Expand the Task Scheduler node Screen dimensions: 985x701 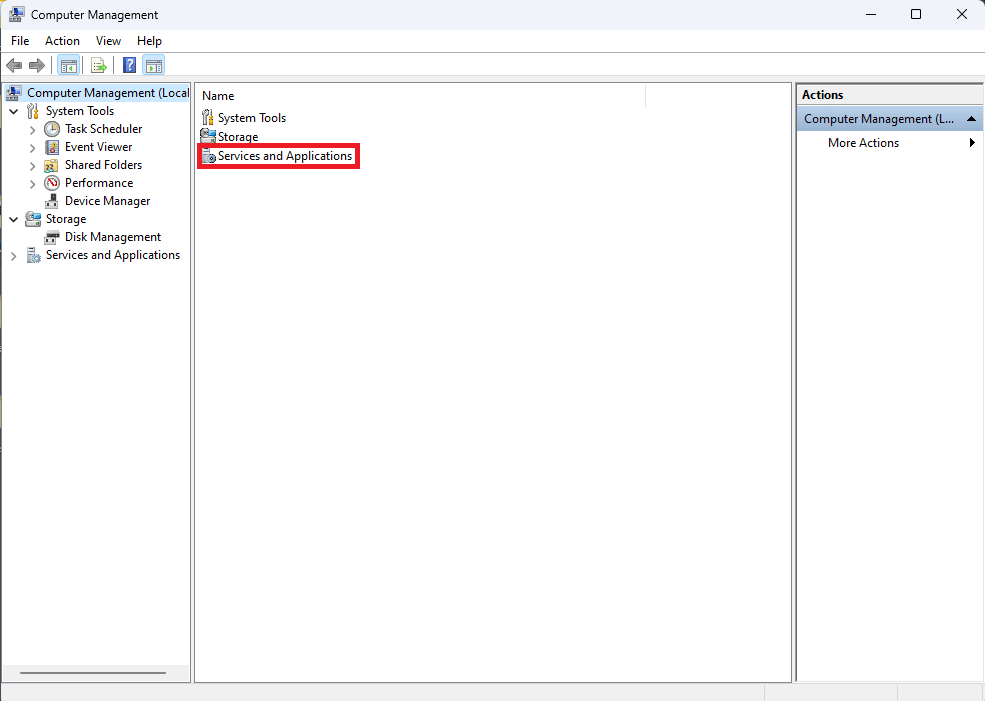tap(33, 130)
